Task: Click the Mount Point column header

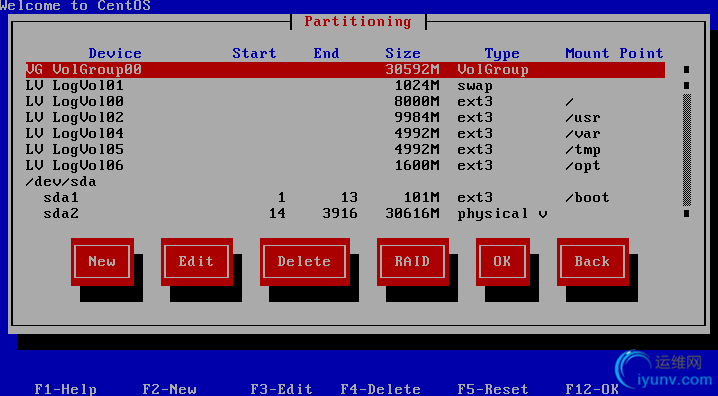Action: pyautogui.click(x=615, y=53)
